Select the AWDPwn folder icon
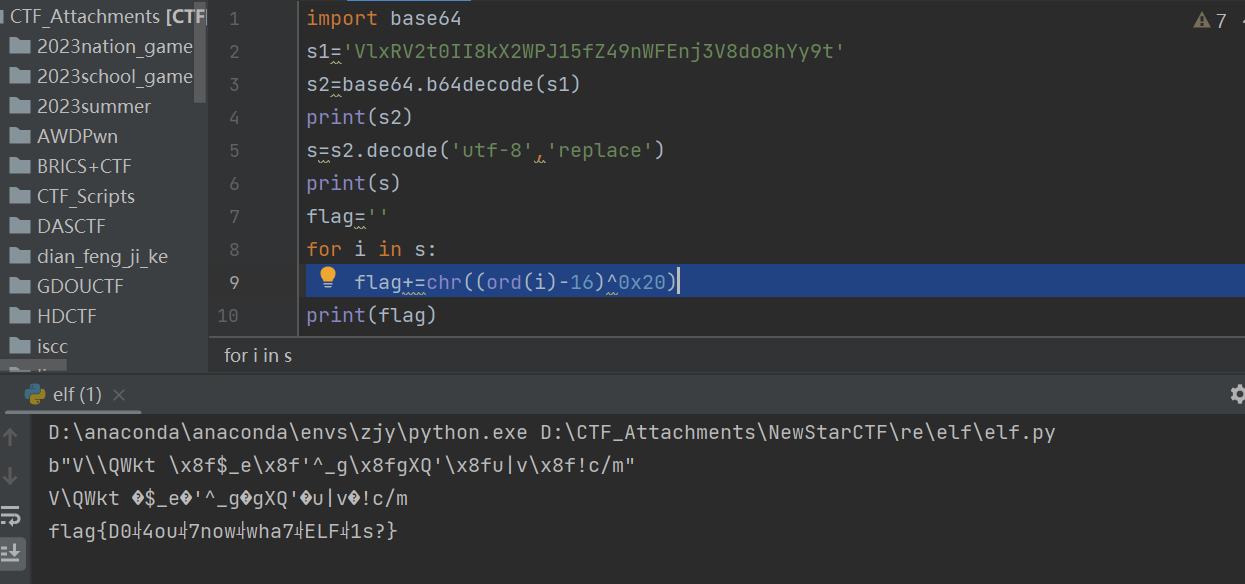This screenshot has width=1245, height=584. coord(20,136)
